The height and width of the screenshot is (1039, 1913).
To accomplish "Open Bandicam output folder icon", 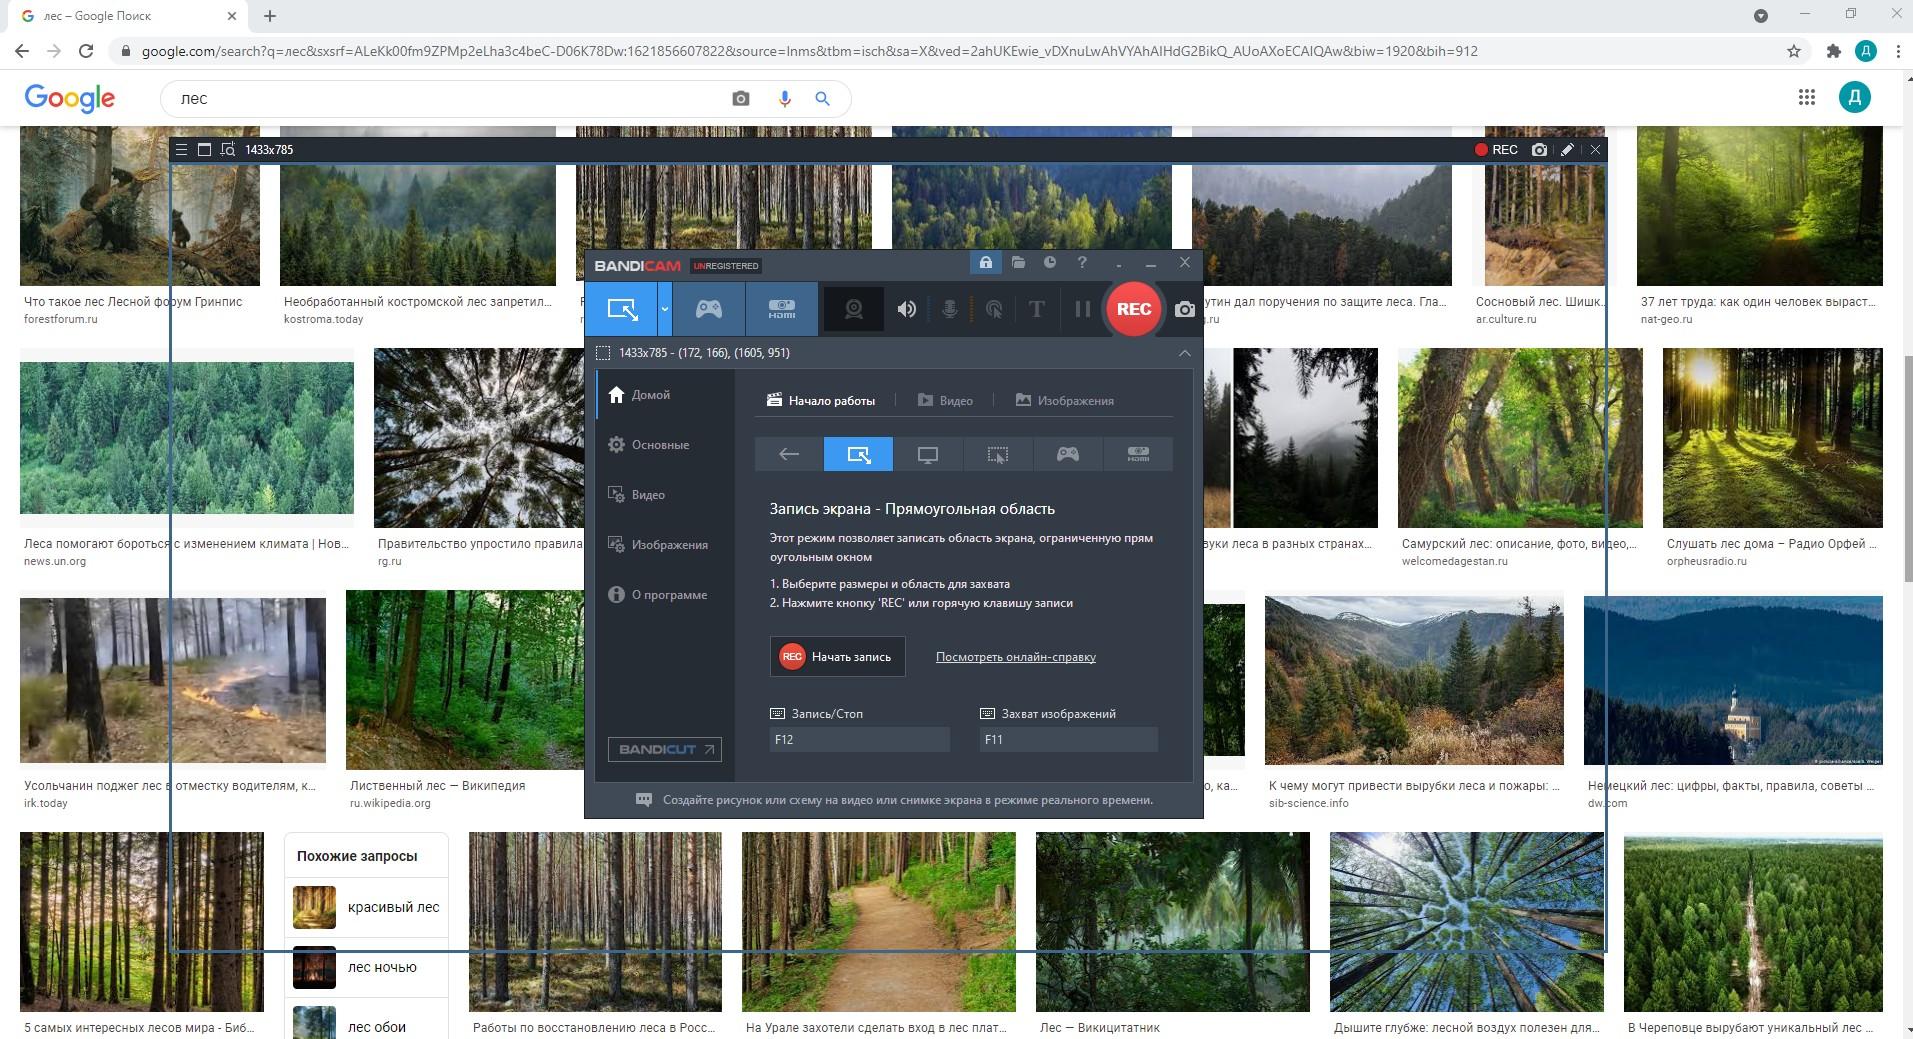I will click(1018, 262).
